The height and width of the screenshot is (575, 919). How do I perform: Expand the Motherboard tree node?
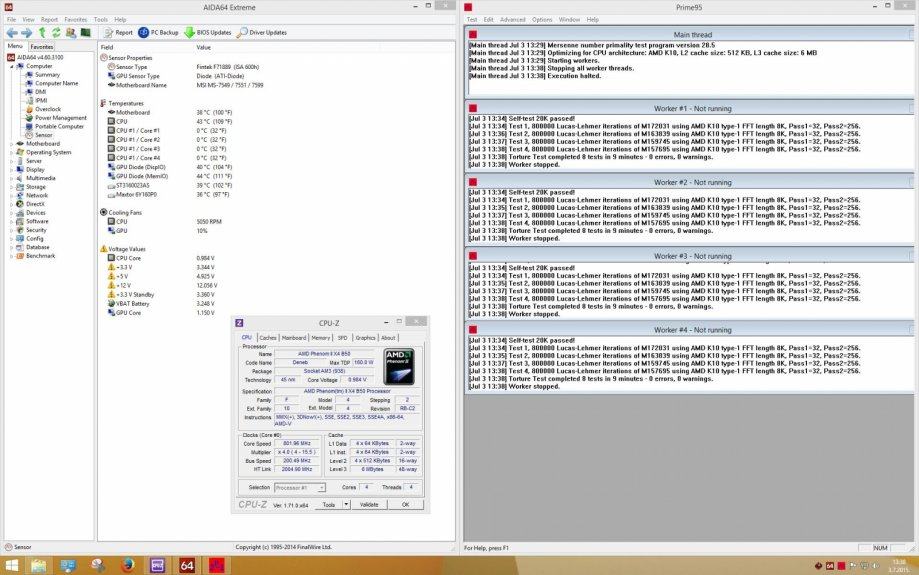pyautogui.click(x=12, y=144)
